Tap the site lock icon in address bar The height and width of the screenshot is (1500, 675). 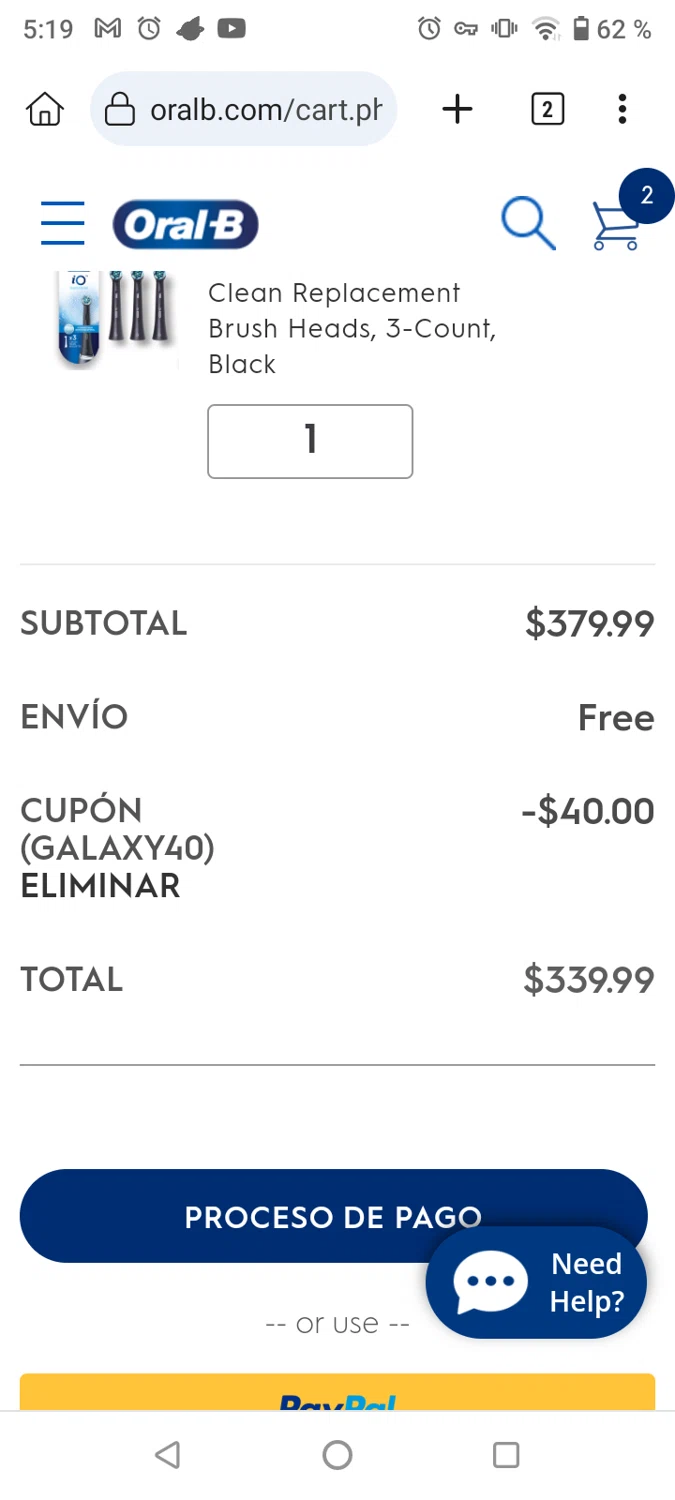pyautogui.click(x=120, y=109)
